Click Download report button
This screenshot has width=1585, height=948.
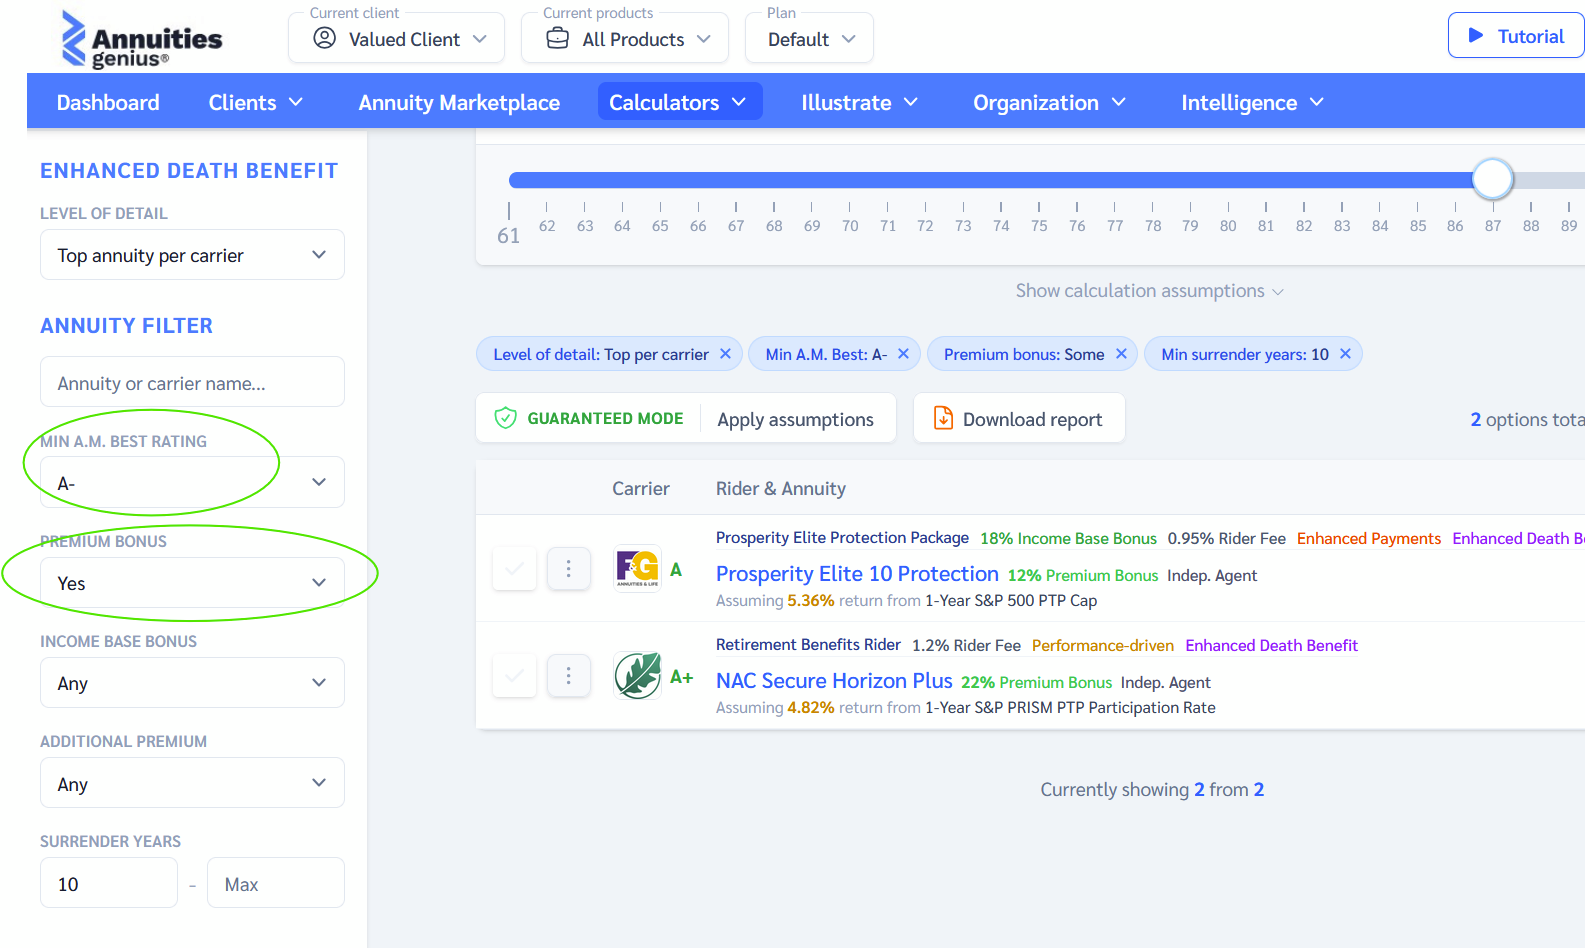(1019, 418)
